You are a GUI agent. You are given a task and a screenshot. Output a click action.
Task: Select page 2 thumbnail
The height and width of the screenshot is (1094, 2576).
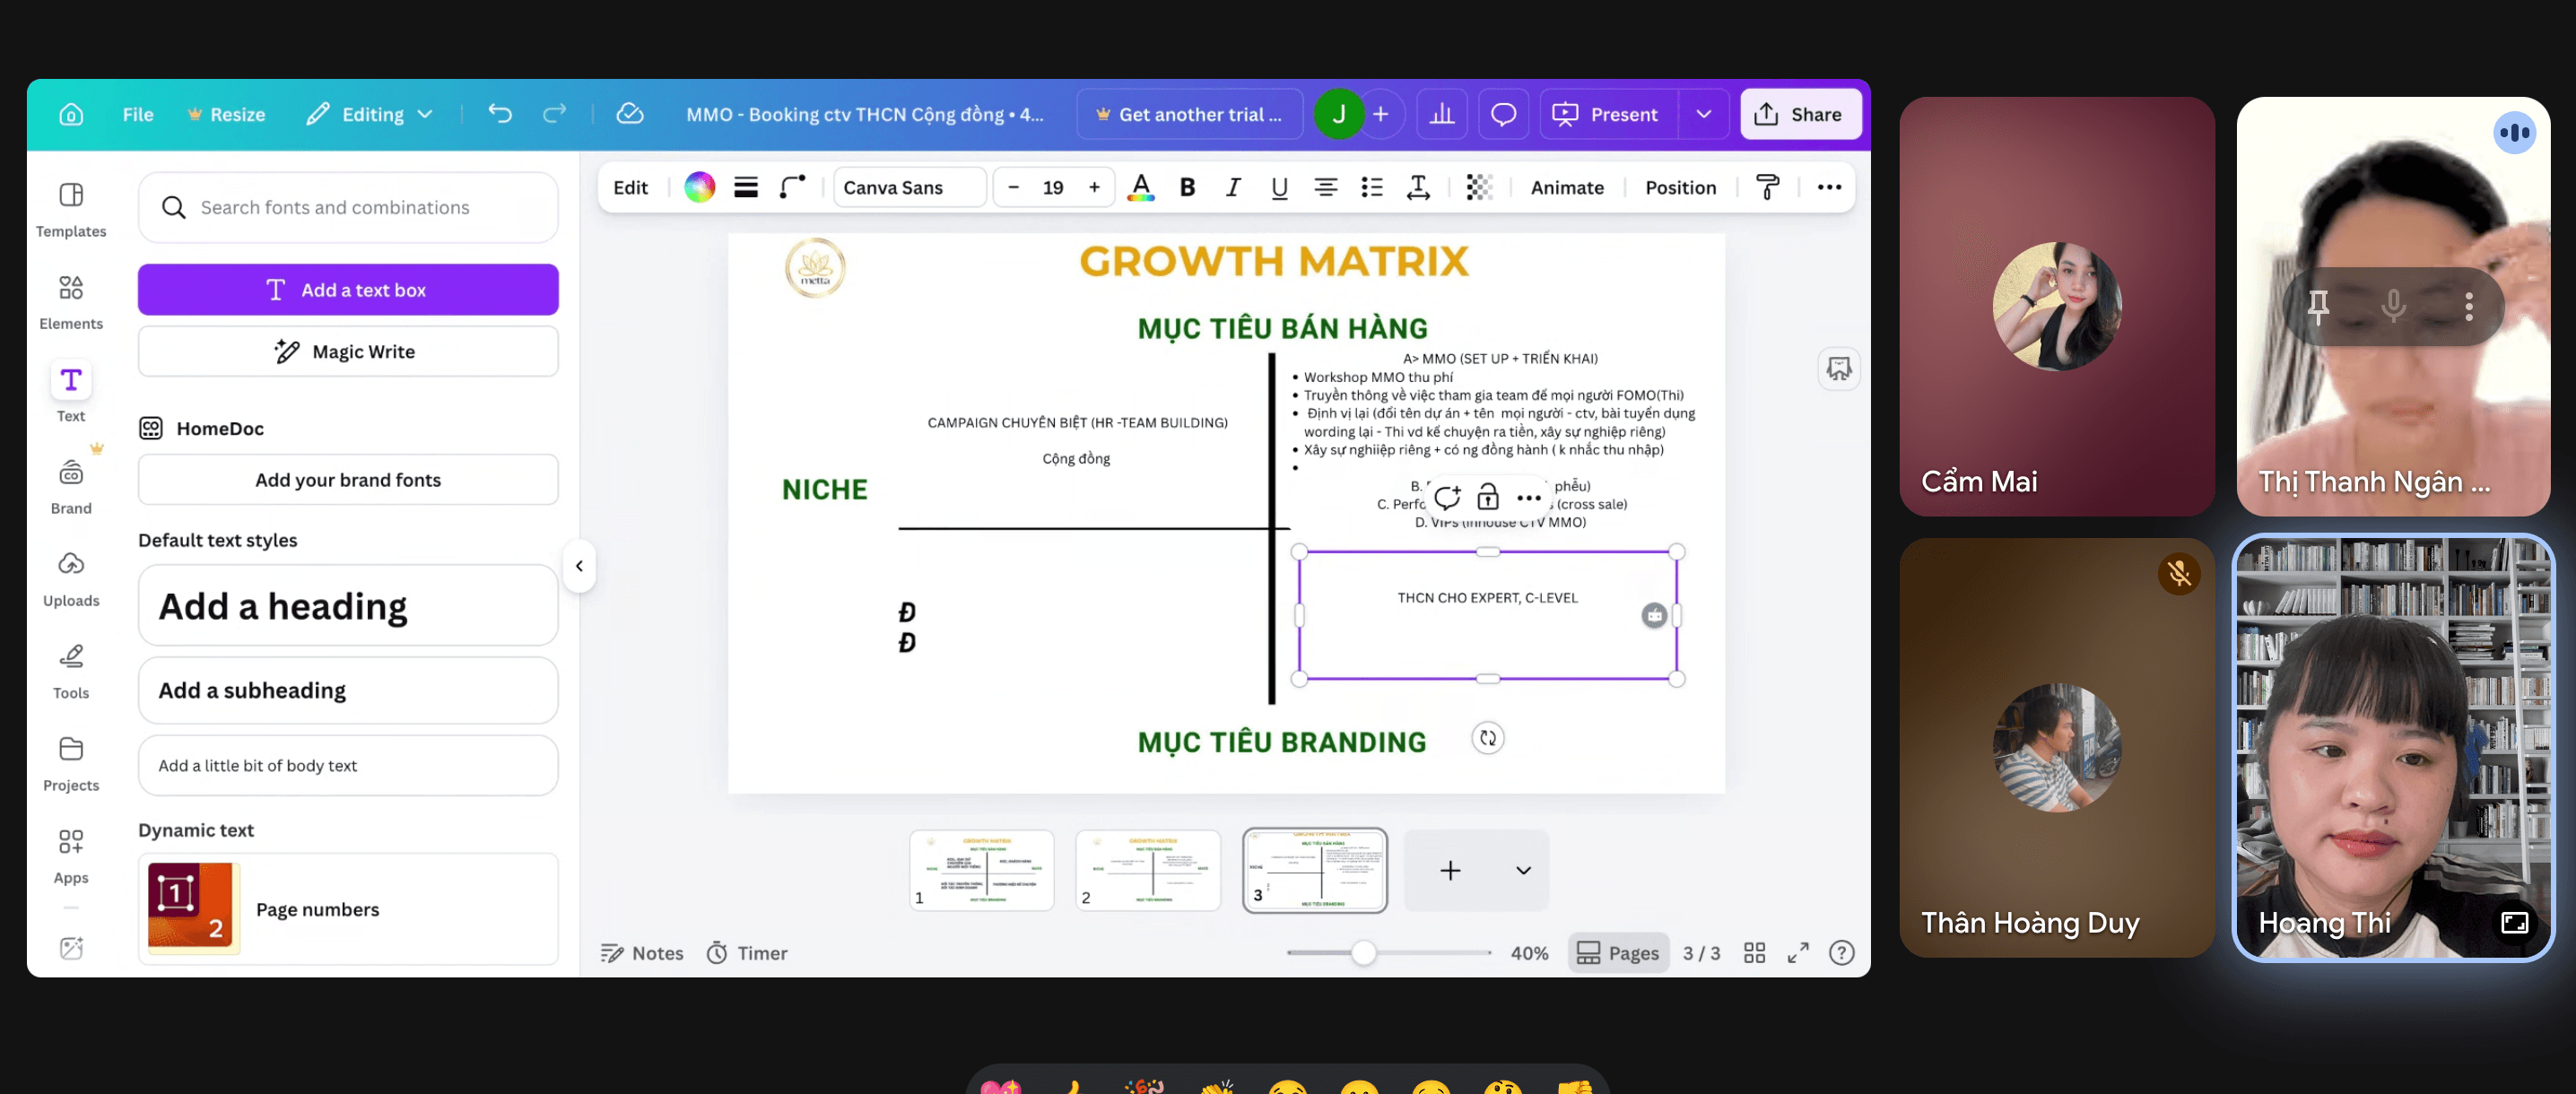(x=1148, y=869)
